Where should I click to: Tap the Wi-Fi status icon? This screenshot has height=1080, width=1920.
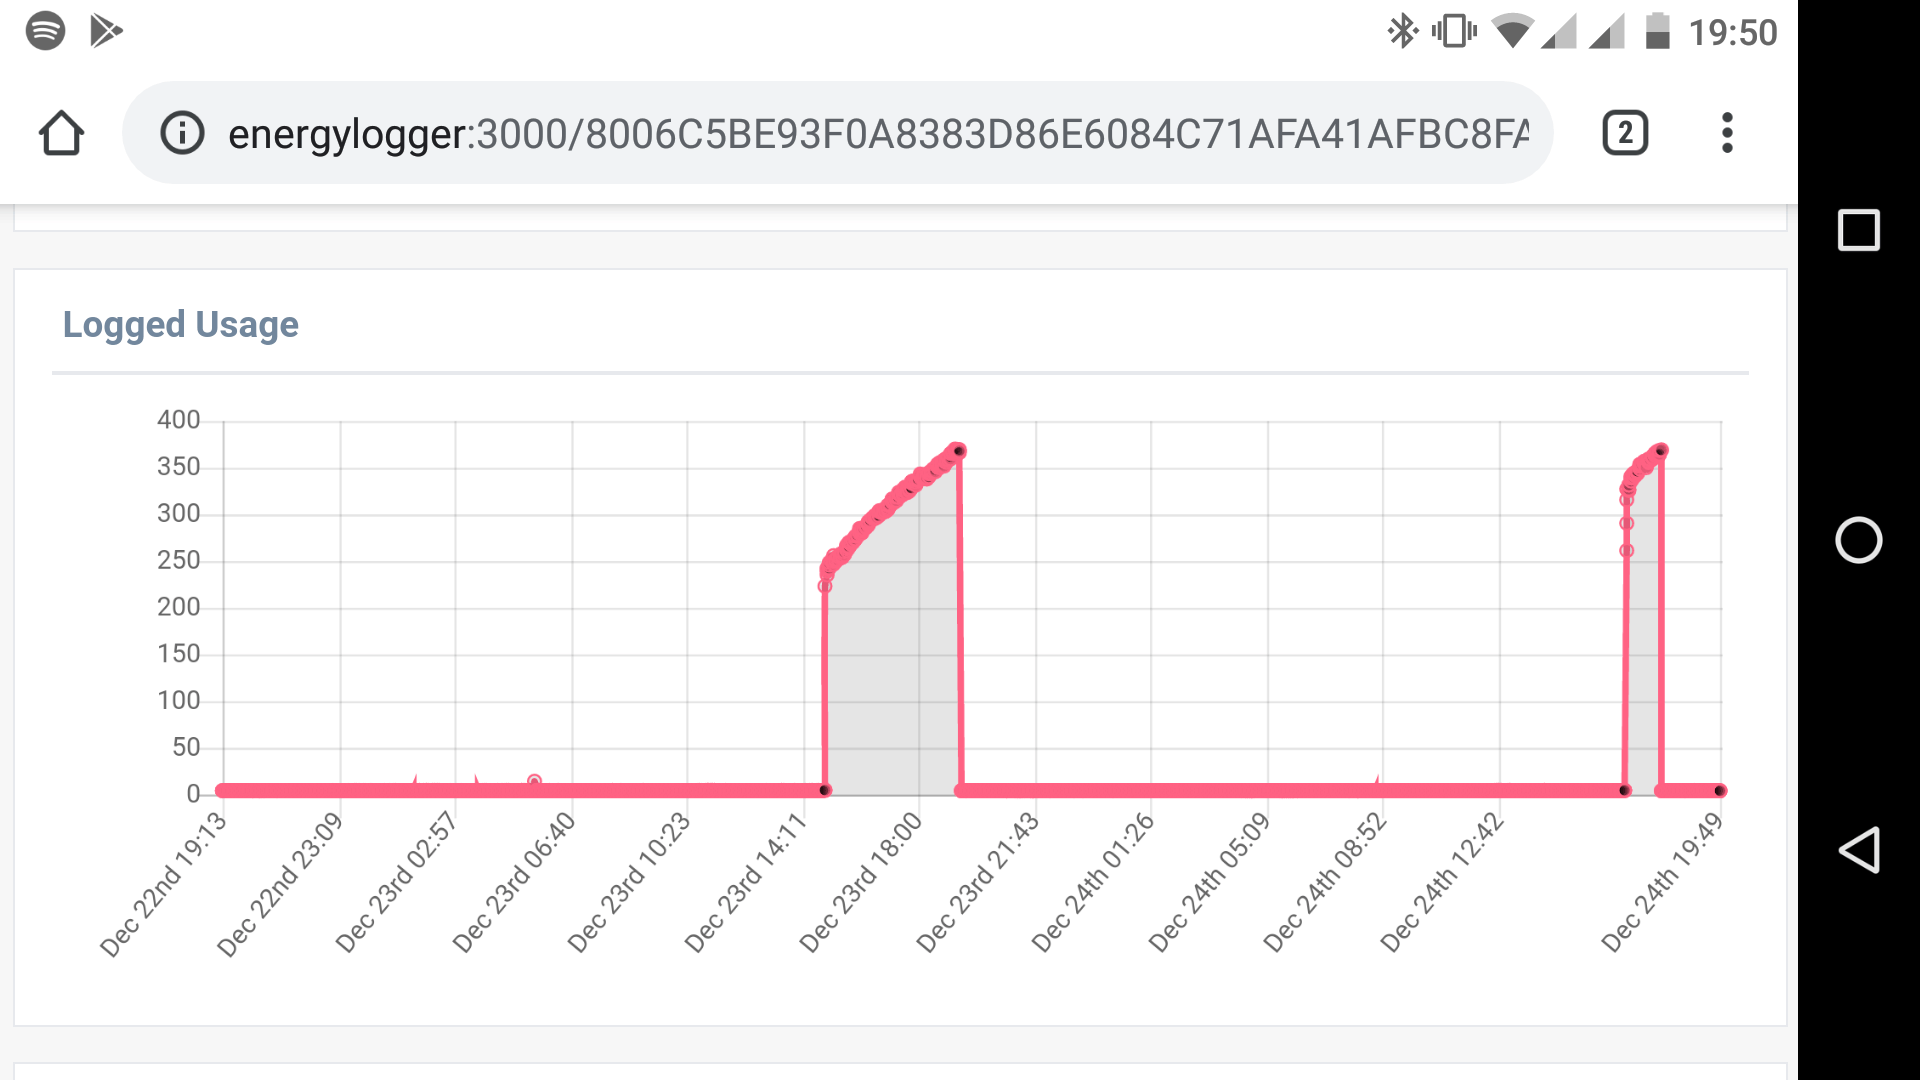pyautogui.click(x=1512, y=31)
